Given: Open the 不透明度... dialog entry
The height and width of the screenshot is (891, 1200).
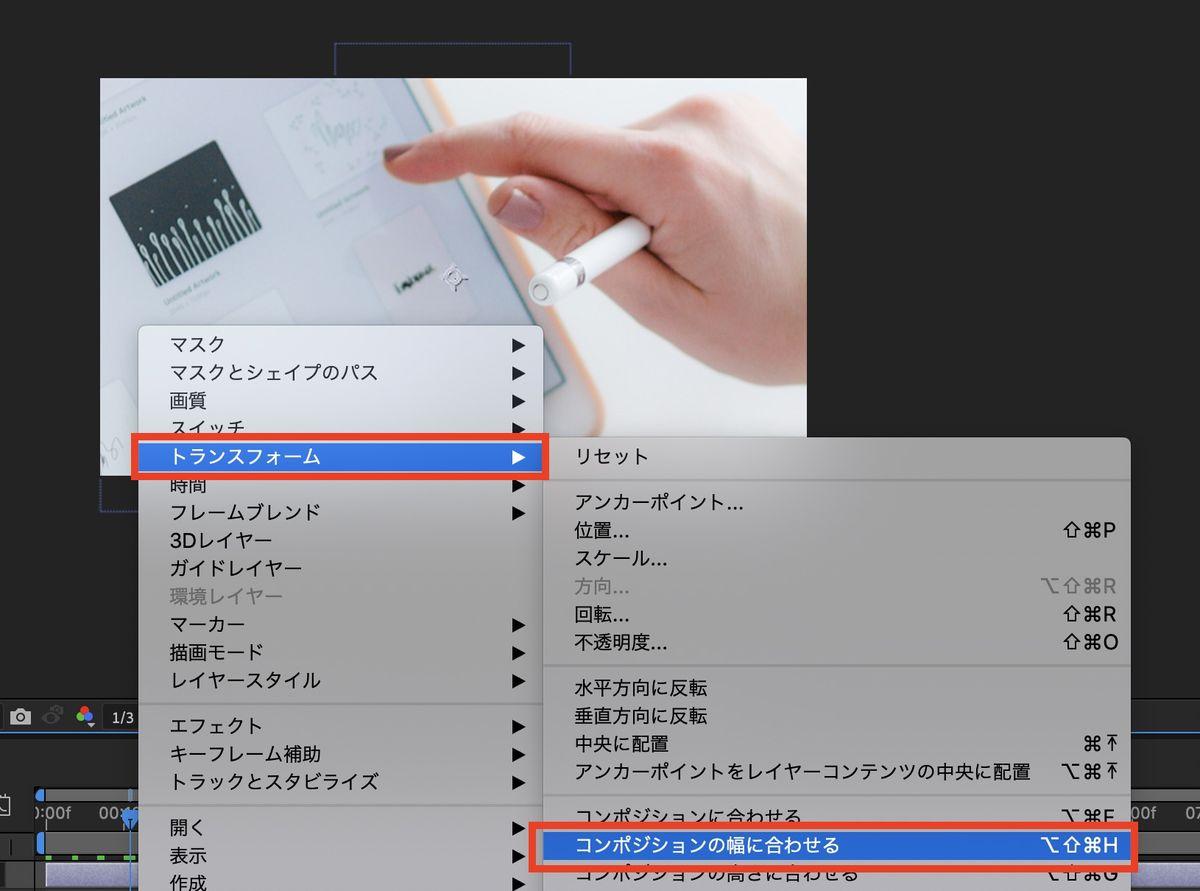Looking at the screenshot, I should (620, 642).
